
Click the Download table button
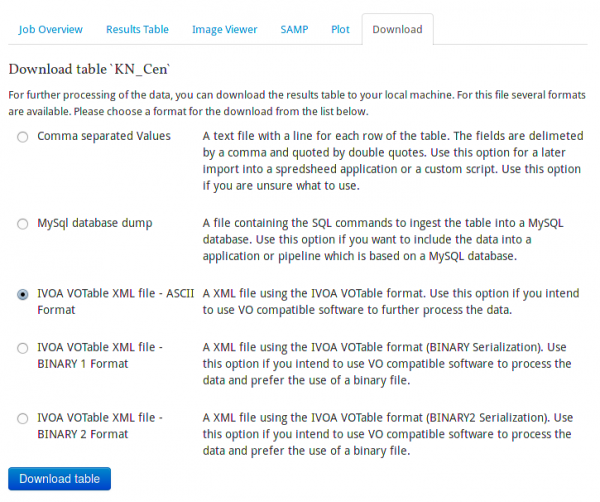tap(59, 479)
